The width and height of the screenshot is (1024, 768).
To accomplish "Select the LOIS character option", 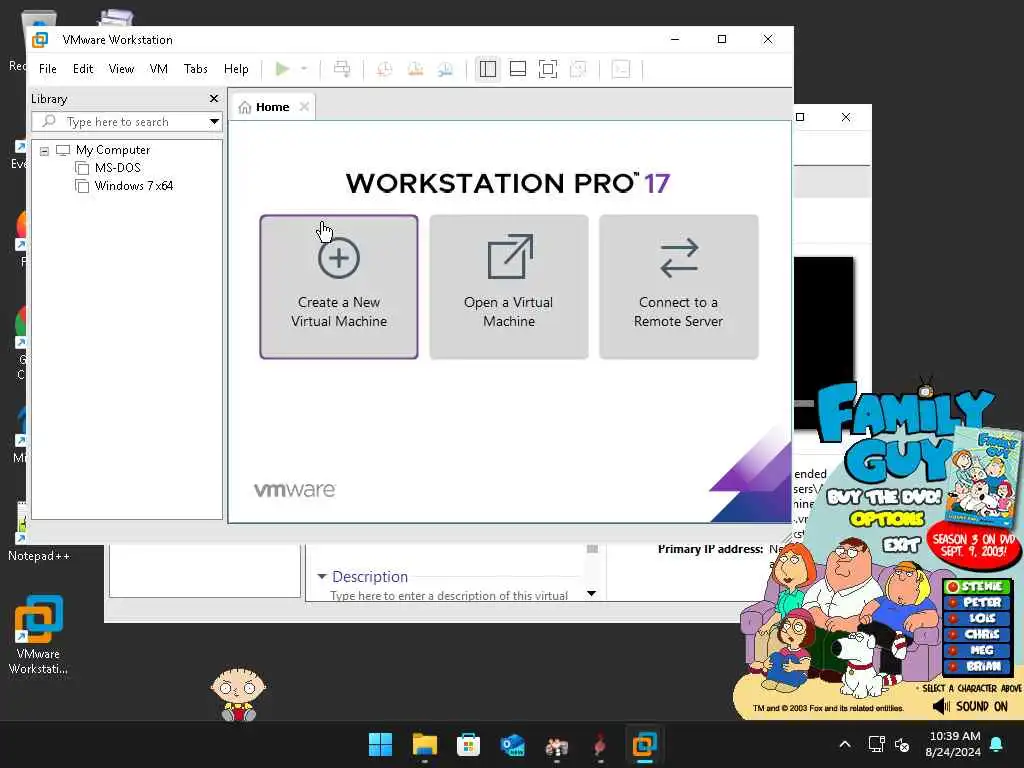I will point(977,618).
